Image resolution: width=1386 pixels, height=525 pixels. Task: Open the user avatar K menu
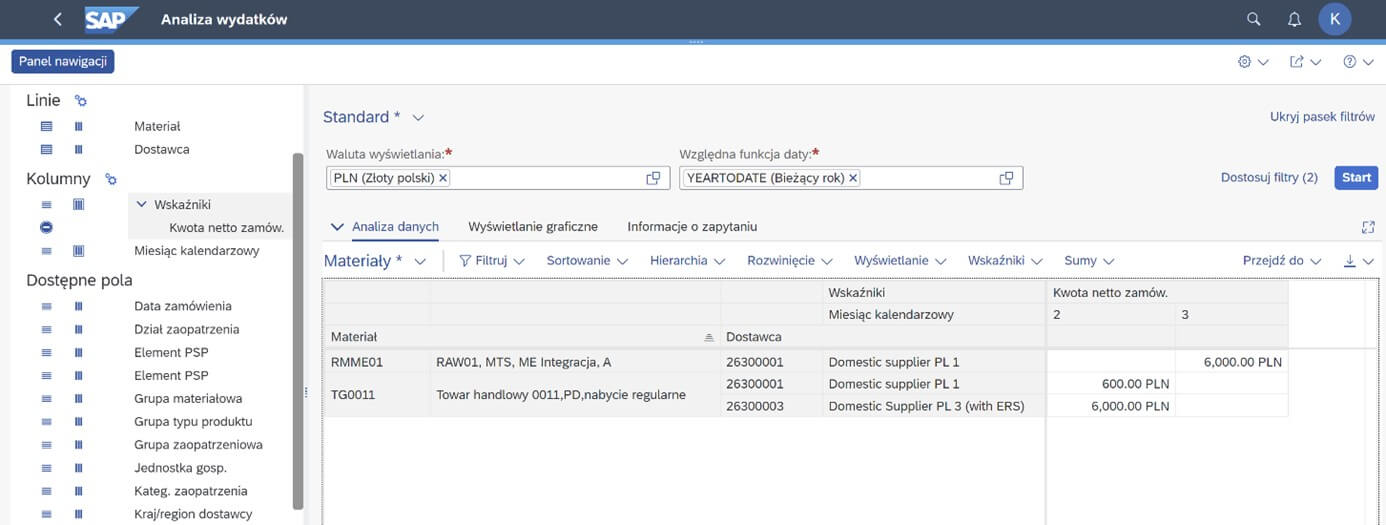pos(1334,19)
